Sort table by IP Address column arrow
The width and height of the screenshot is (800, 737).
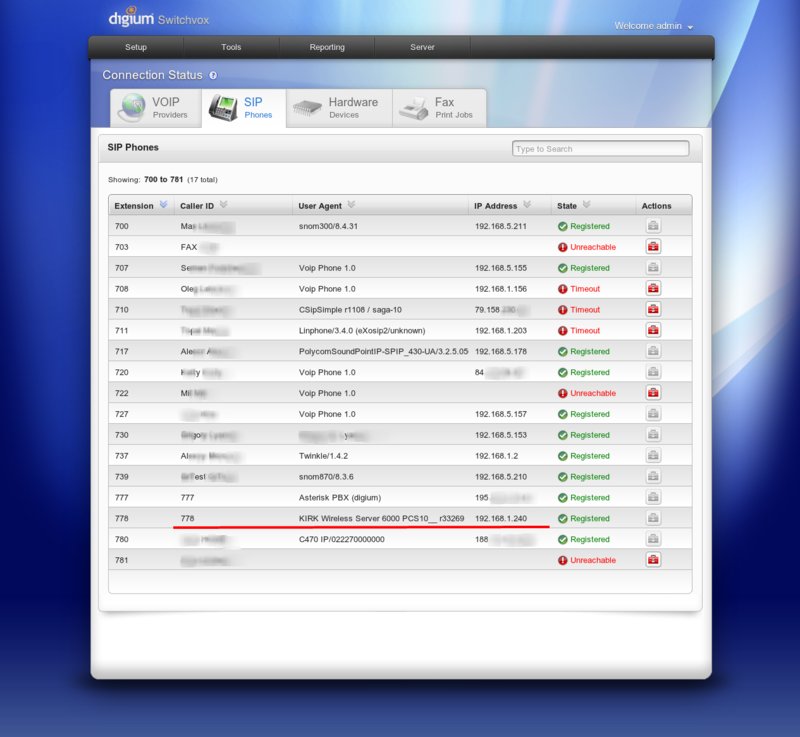pos(527,205)
